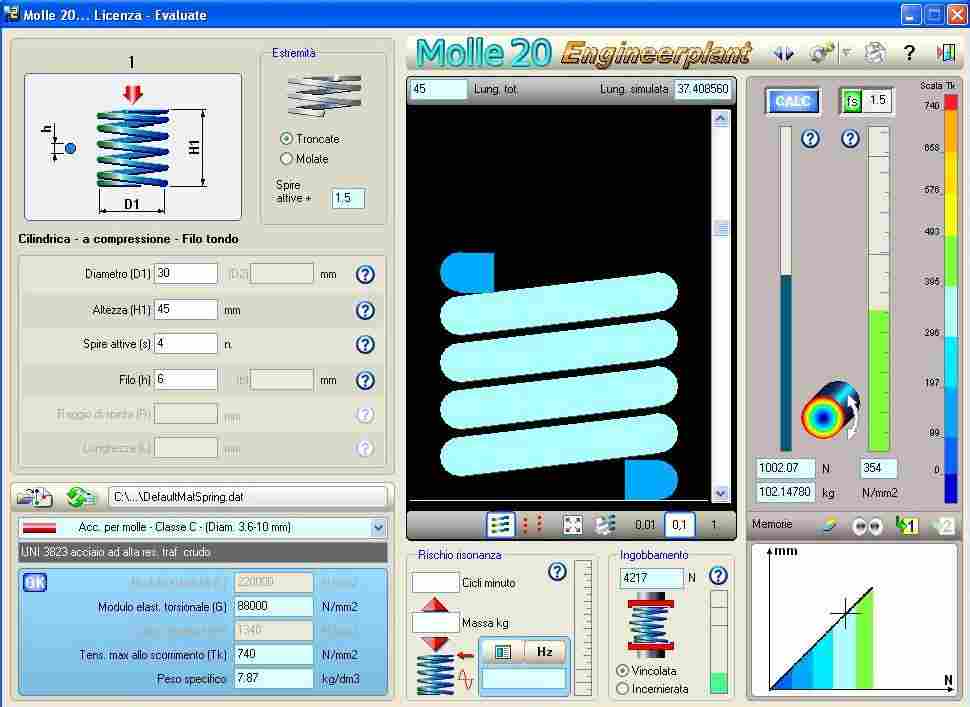This screenshot has width=970, height=707.
Task: Open help for Ingobbamento
Action: pos(718,576)
